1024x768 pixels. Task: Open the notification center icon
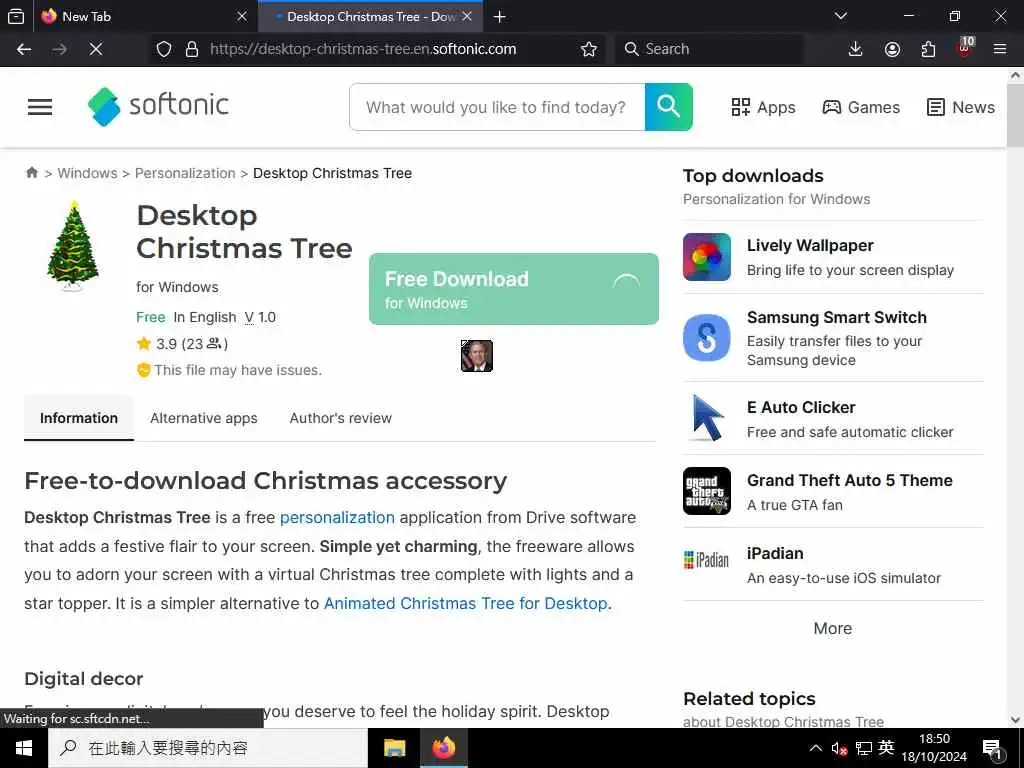992,748
